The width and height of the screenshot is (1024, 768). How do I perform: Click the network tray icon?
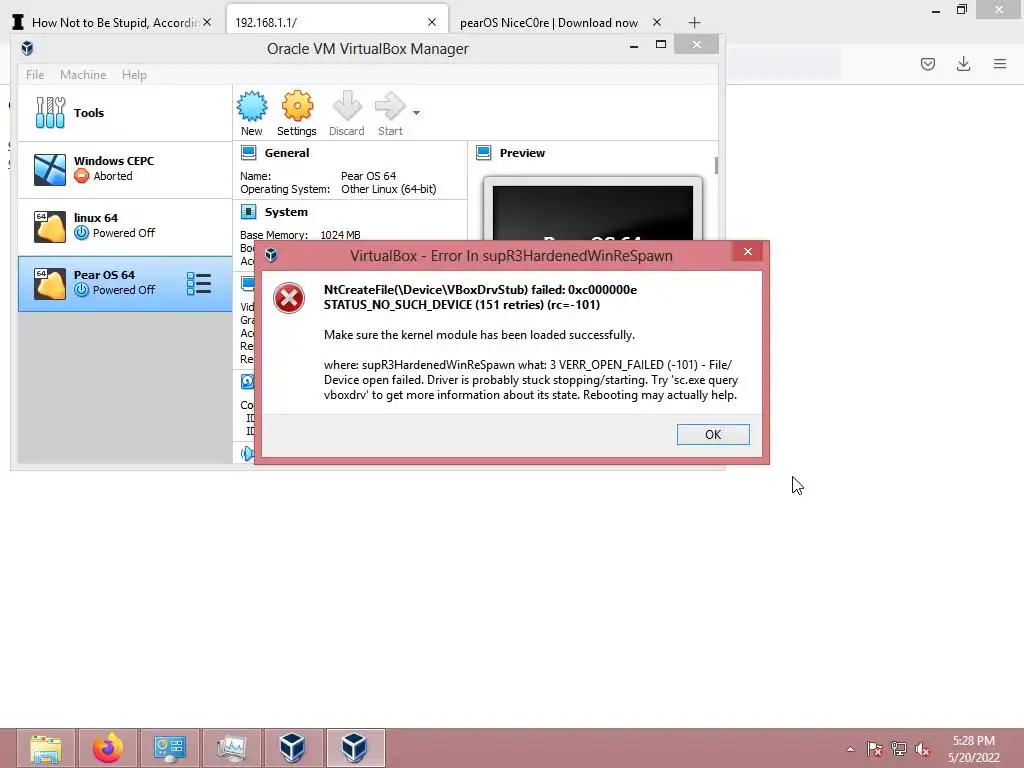pos(899,749)
